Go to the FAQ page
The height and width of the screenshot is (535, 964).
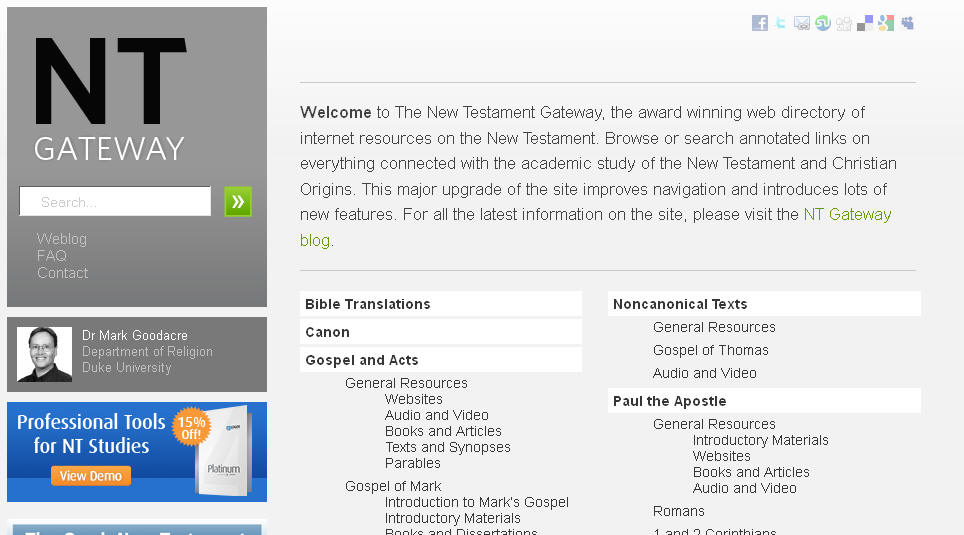click(x=52, y=256)
